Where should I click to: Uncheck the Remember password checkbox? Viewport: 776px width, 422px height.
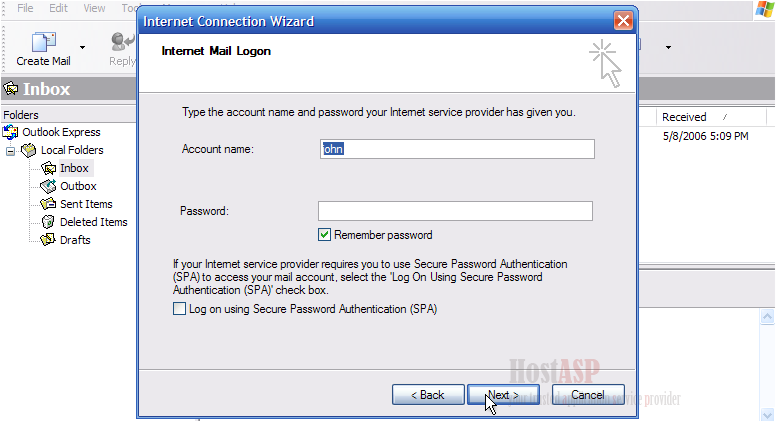(324, 234)
